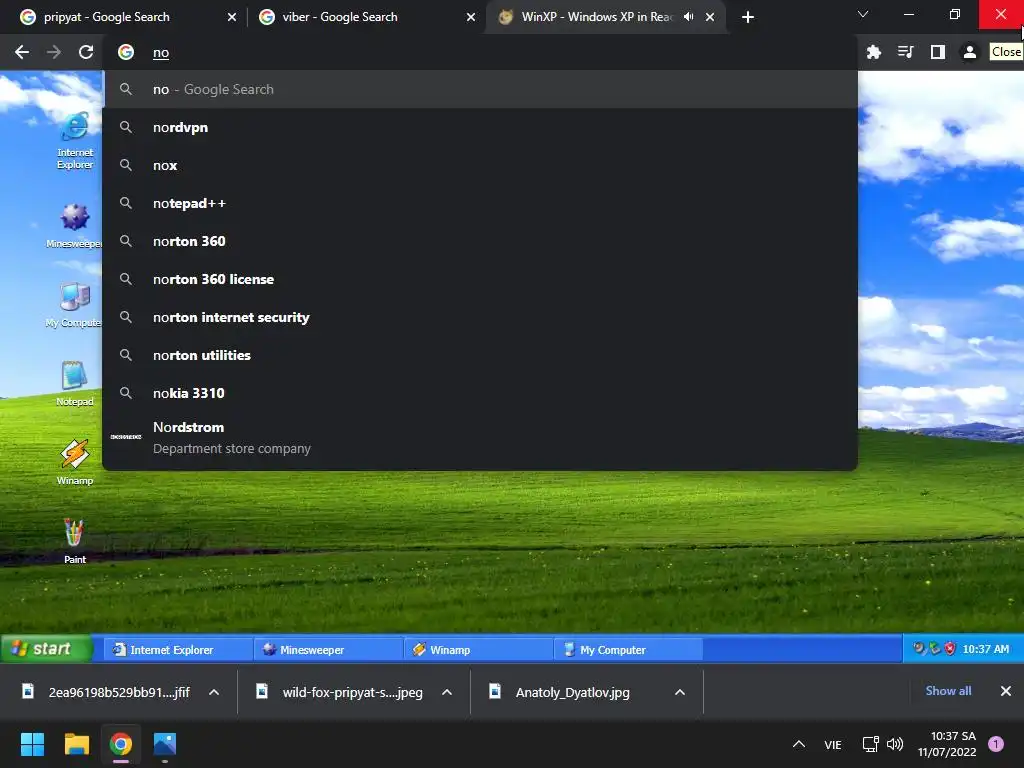Open the Extensions puzzle icon

tap(873, 52)
